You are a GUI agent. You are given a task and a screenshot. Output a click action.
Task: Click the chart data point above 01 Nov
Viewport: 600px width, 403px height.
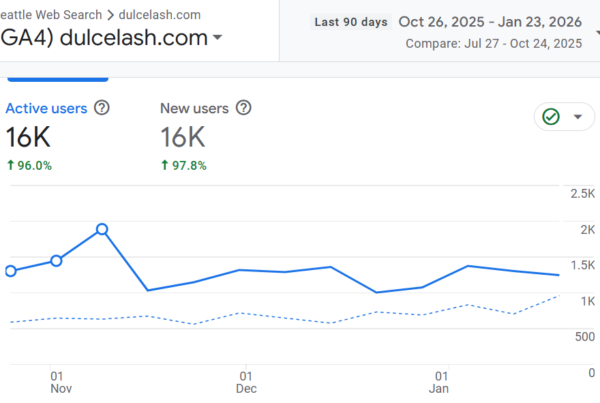point(56,261)
